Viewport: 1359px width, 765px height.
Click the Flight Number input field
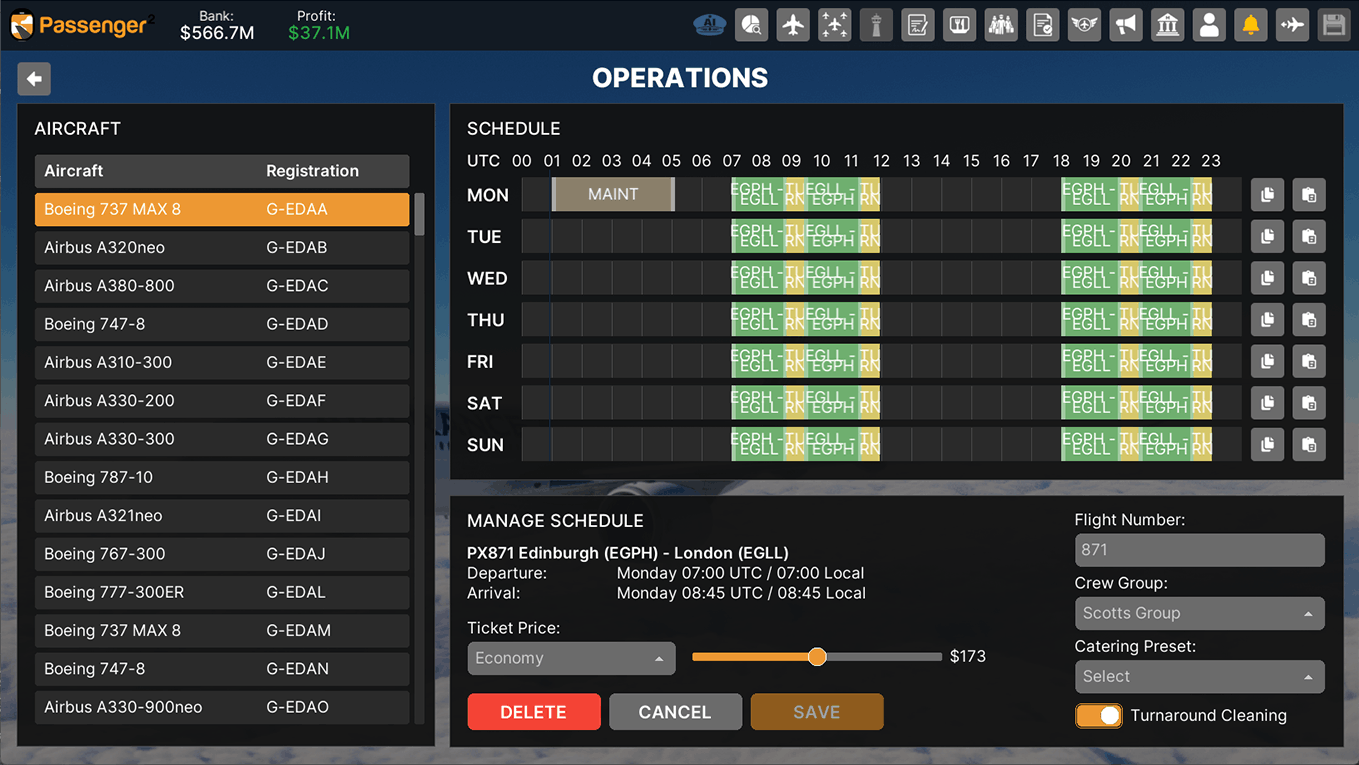tap(1198, 550)
